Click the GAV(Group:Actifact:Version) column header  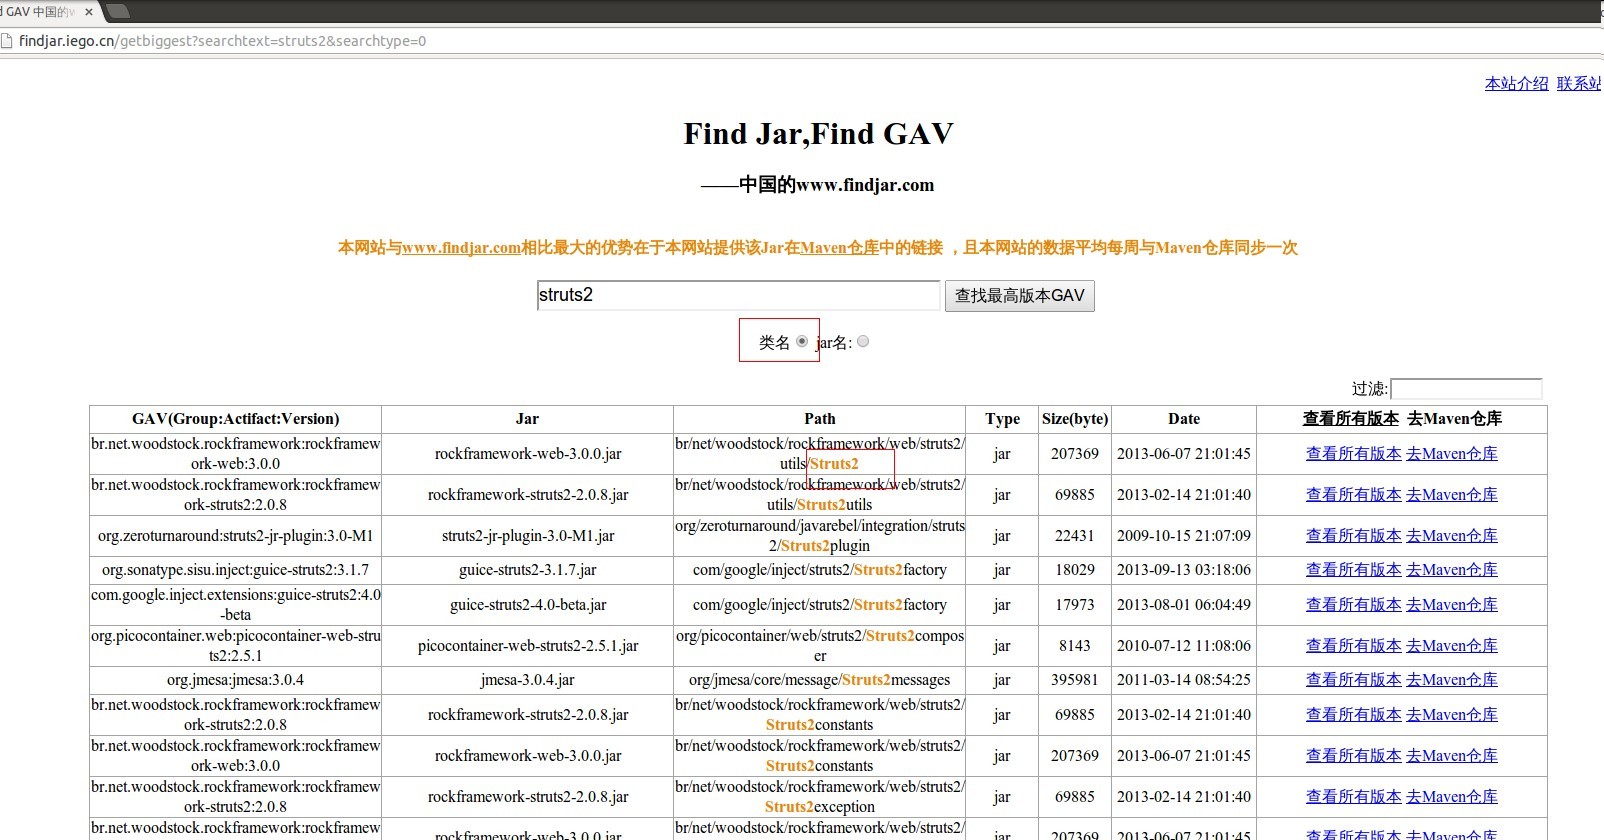pyautogui.click(x=235, y=419)
